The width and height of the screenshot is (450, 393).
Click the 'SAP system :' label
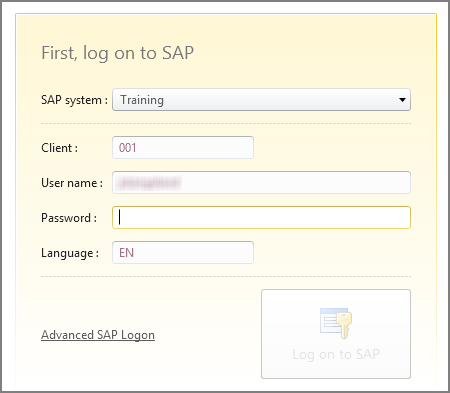click(74, 100)
